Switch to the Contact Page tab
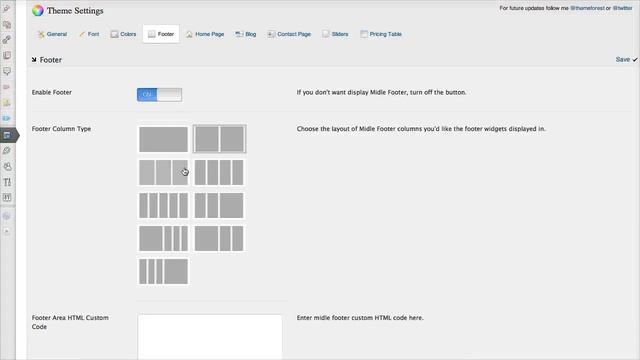Image resolution: width=640 pixels, height=360 pixels. pyautogui.click(x=289, y=34)
